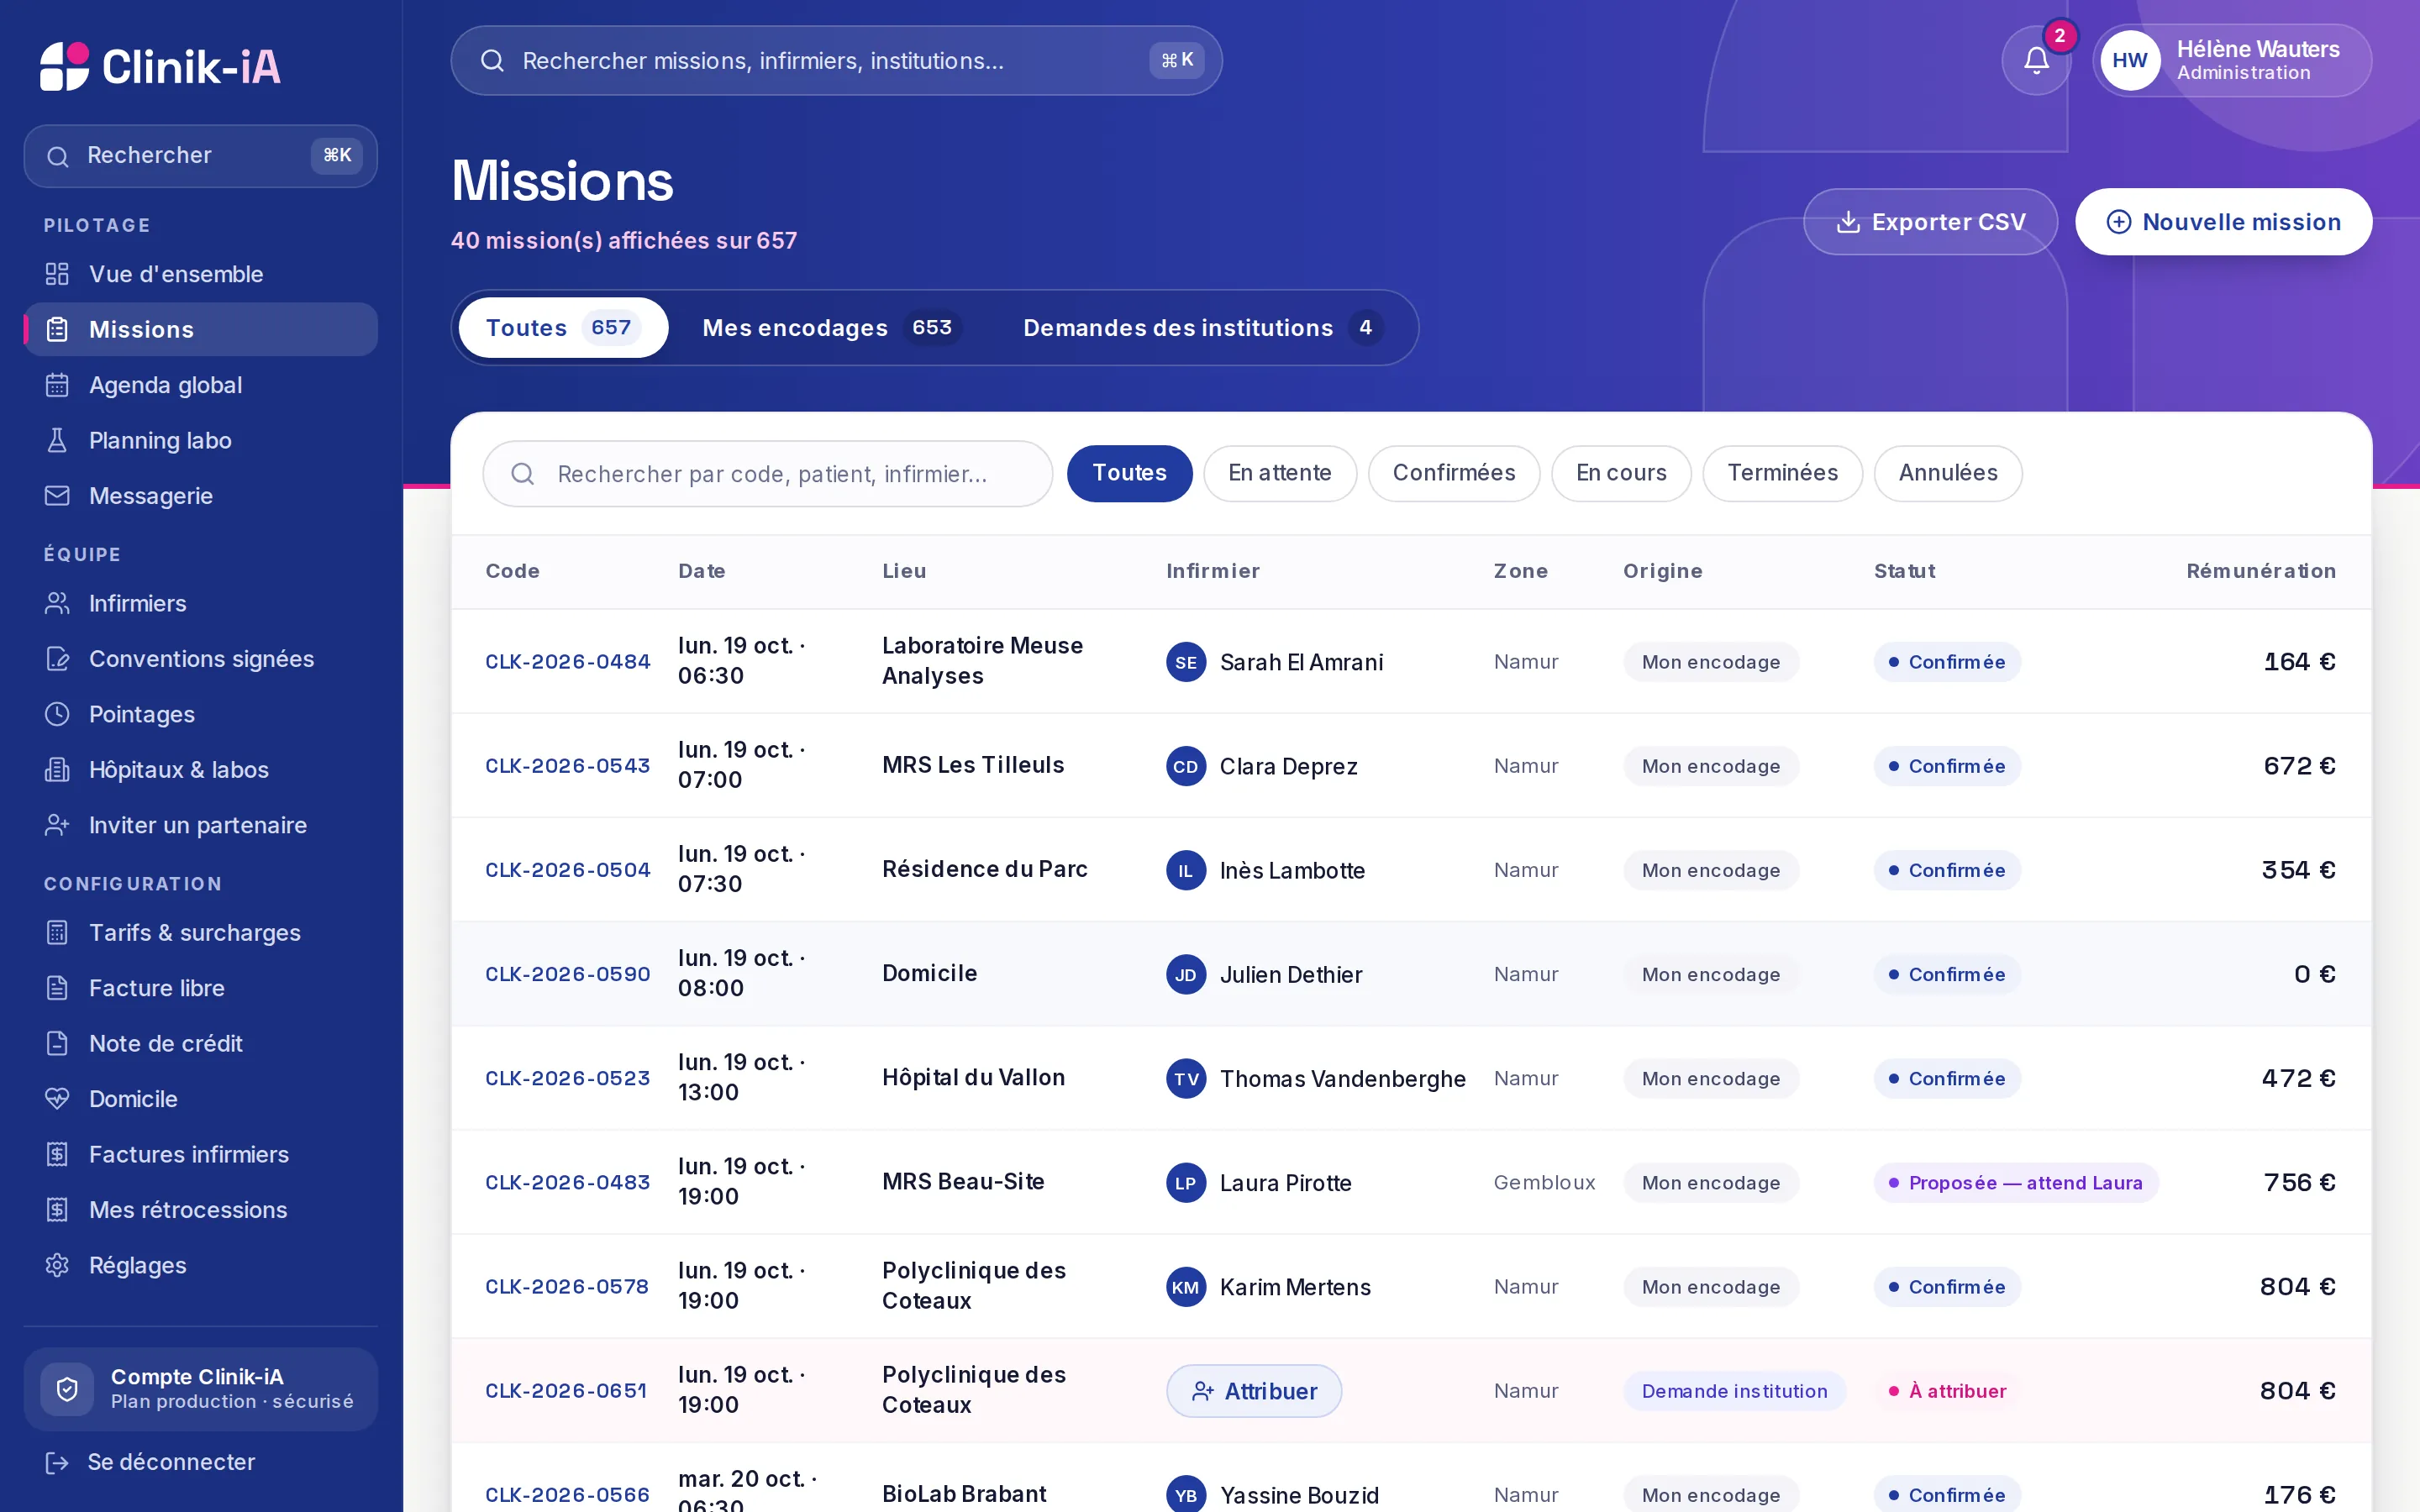Image resolution: width=2420 pixels, height=1512 pixels.
Task: Open Tarifs & surcharges settings
Action: coord(200,932)
